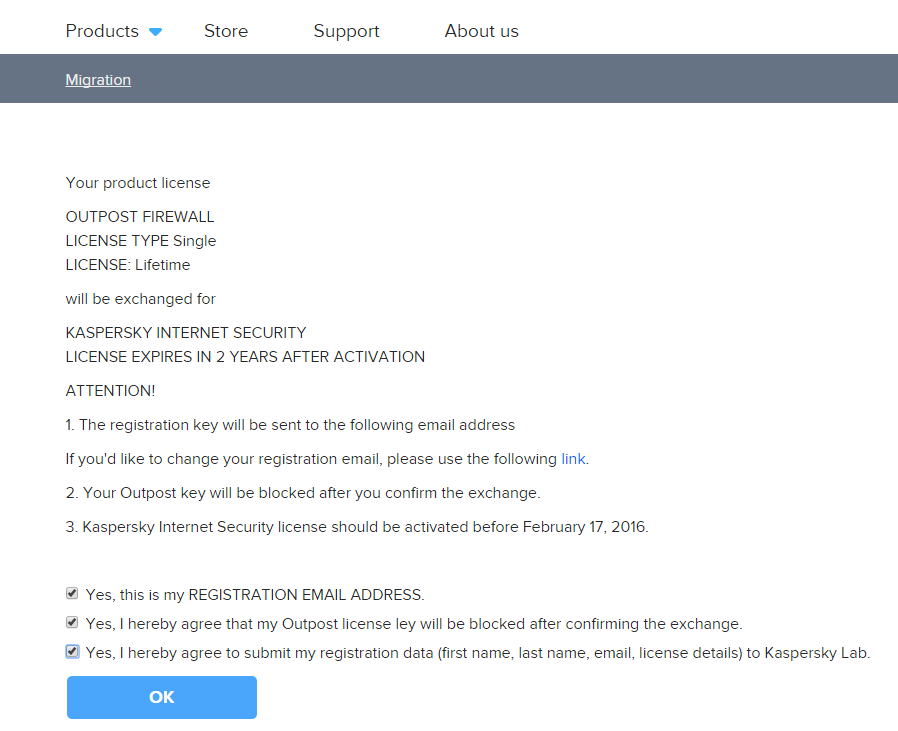Follow the 'link' to change registration email
Viewport: 898px width, 731px height.
573,459
